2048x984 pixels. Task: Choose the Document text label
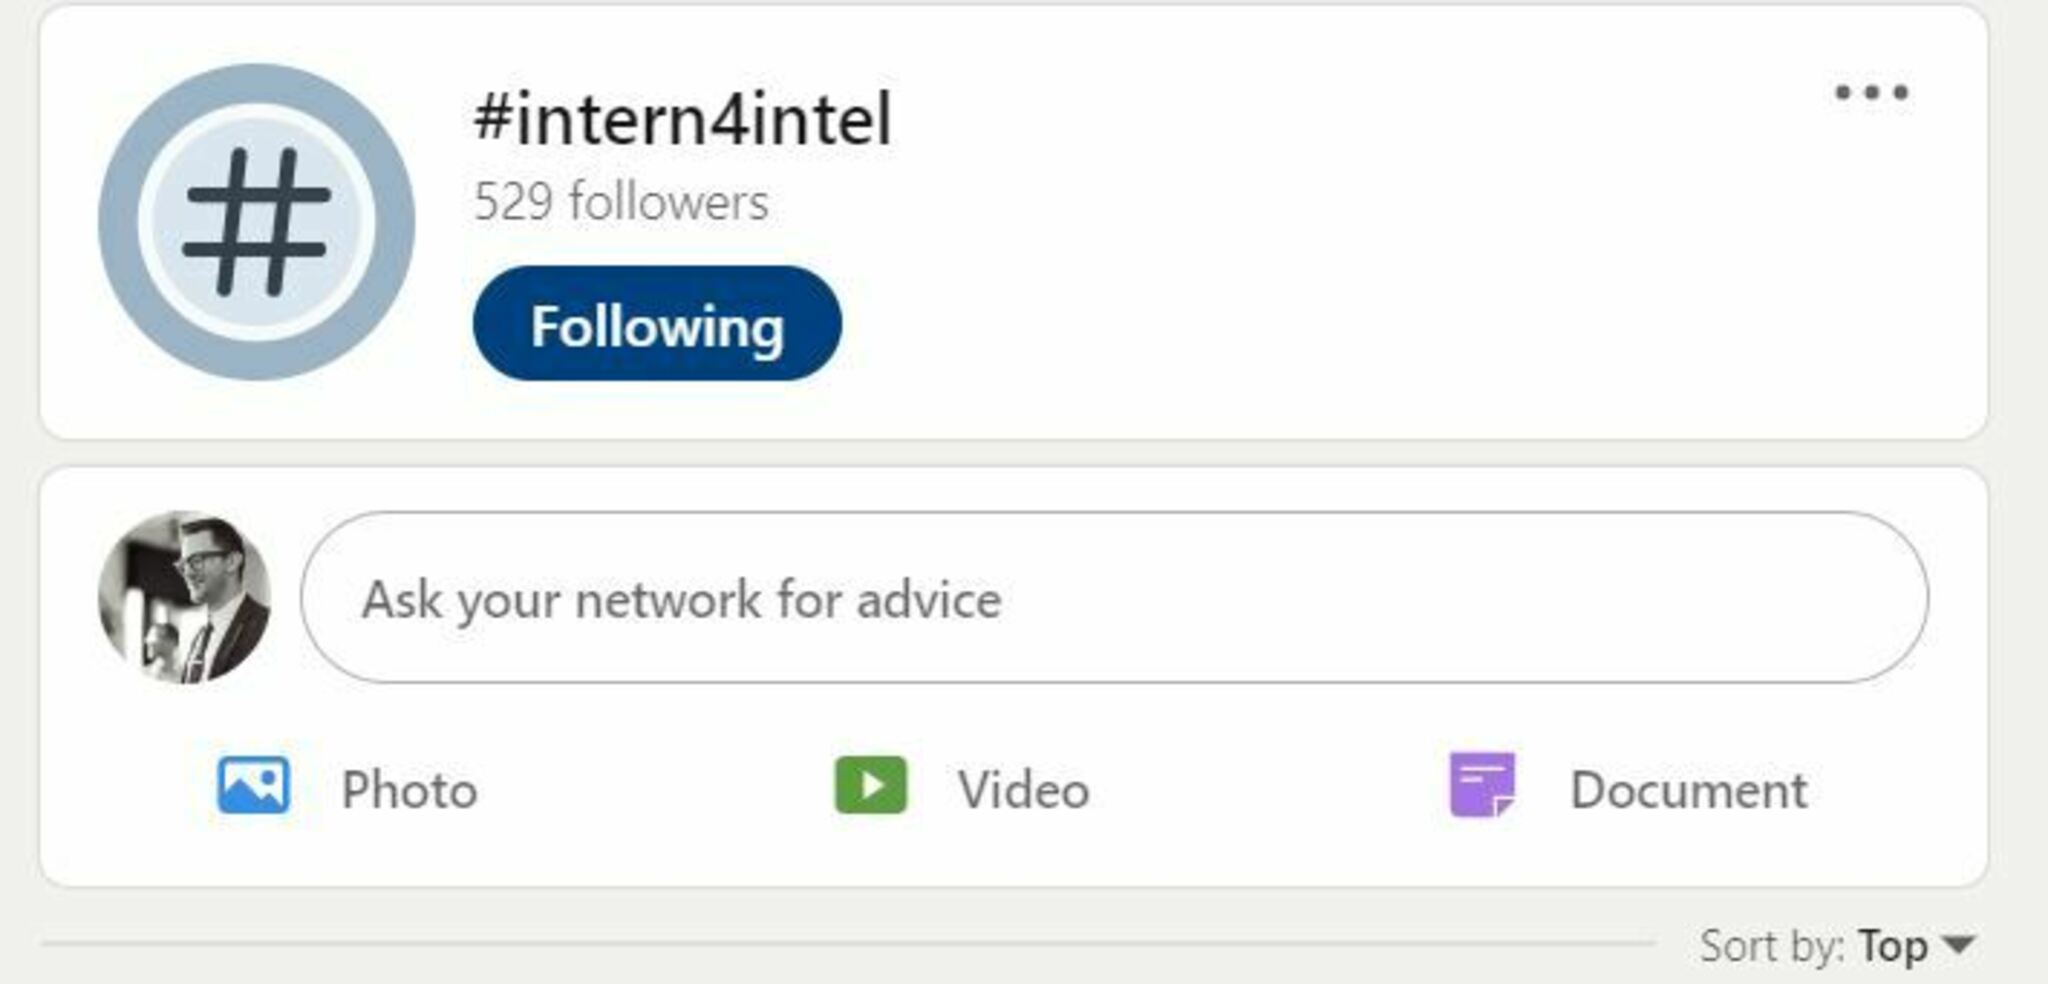point(1688,790)
